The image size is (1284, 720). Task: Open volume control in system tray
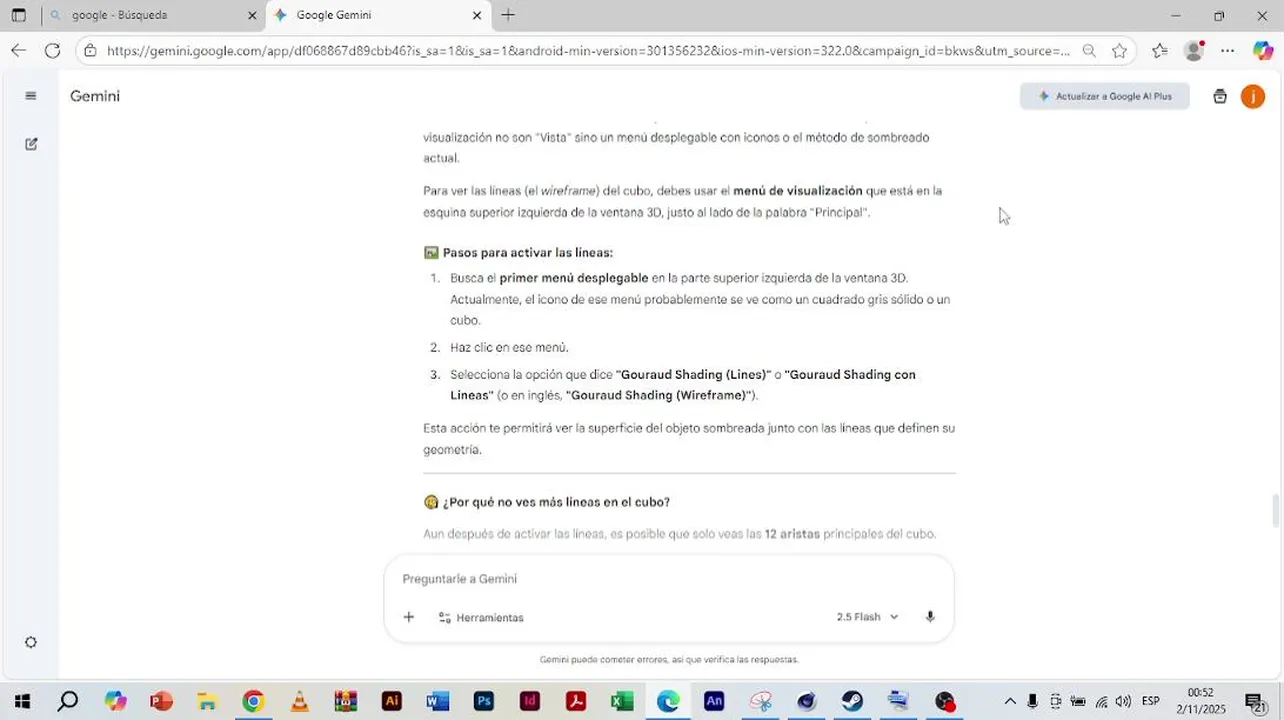coord(1123,702)
